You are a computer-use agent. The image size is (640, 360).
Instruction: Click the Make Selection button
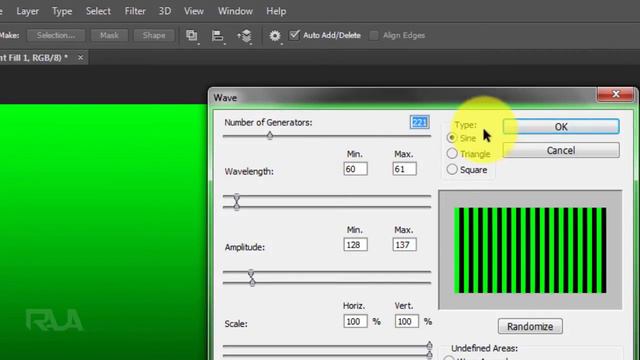[56, 36]
